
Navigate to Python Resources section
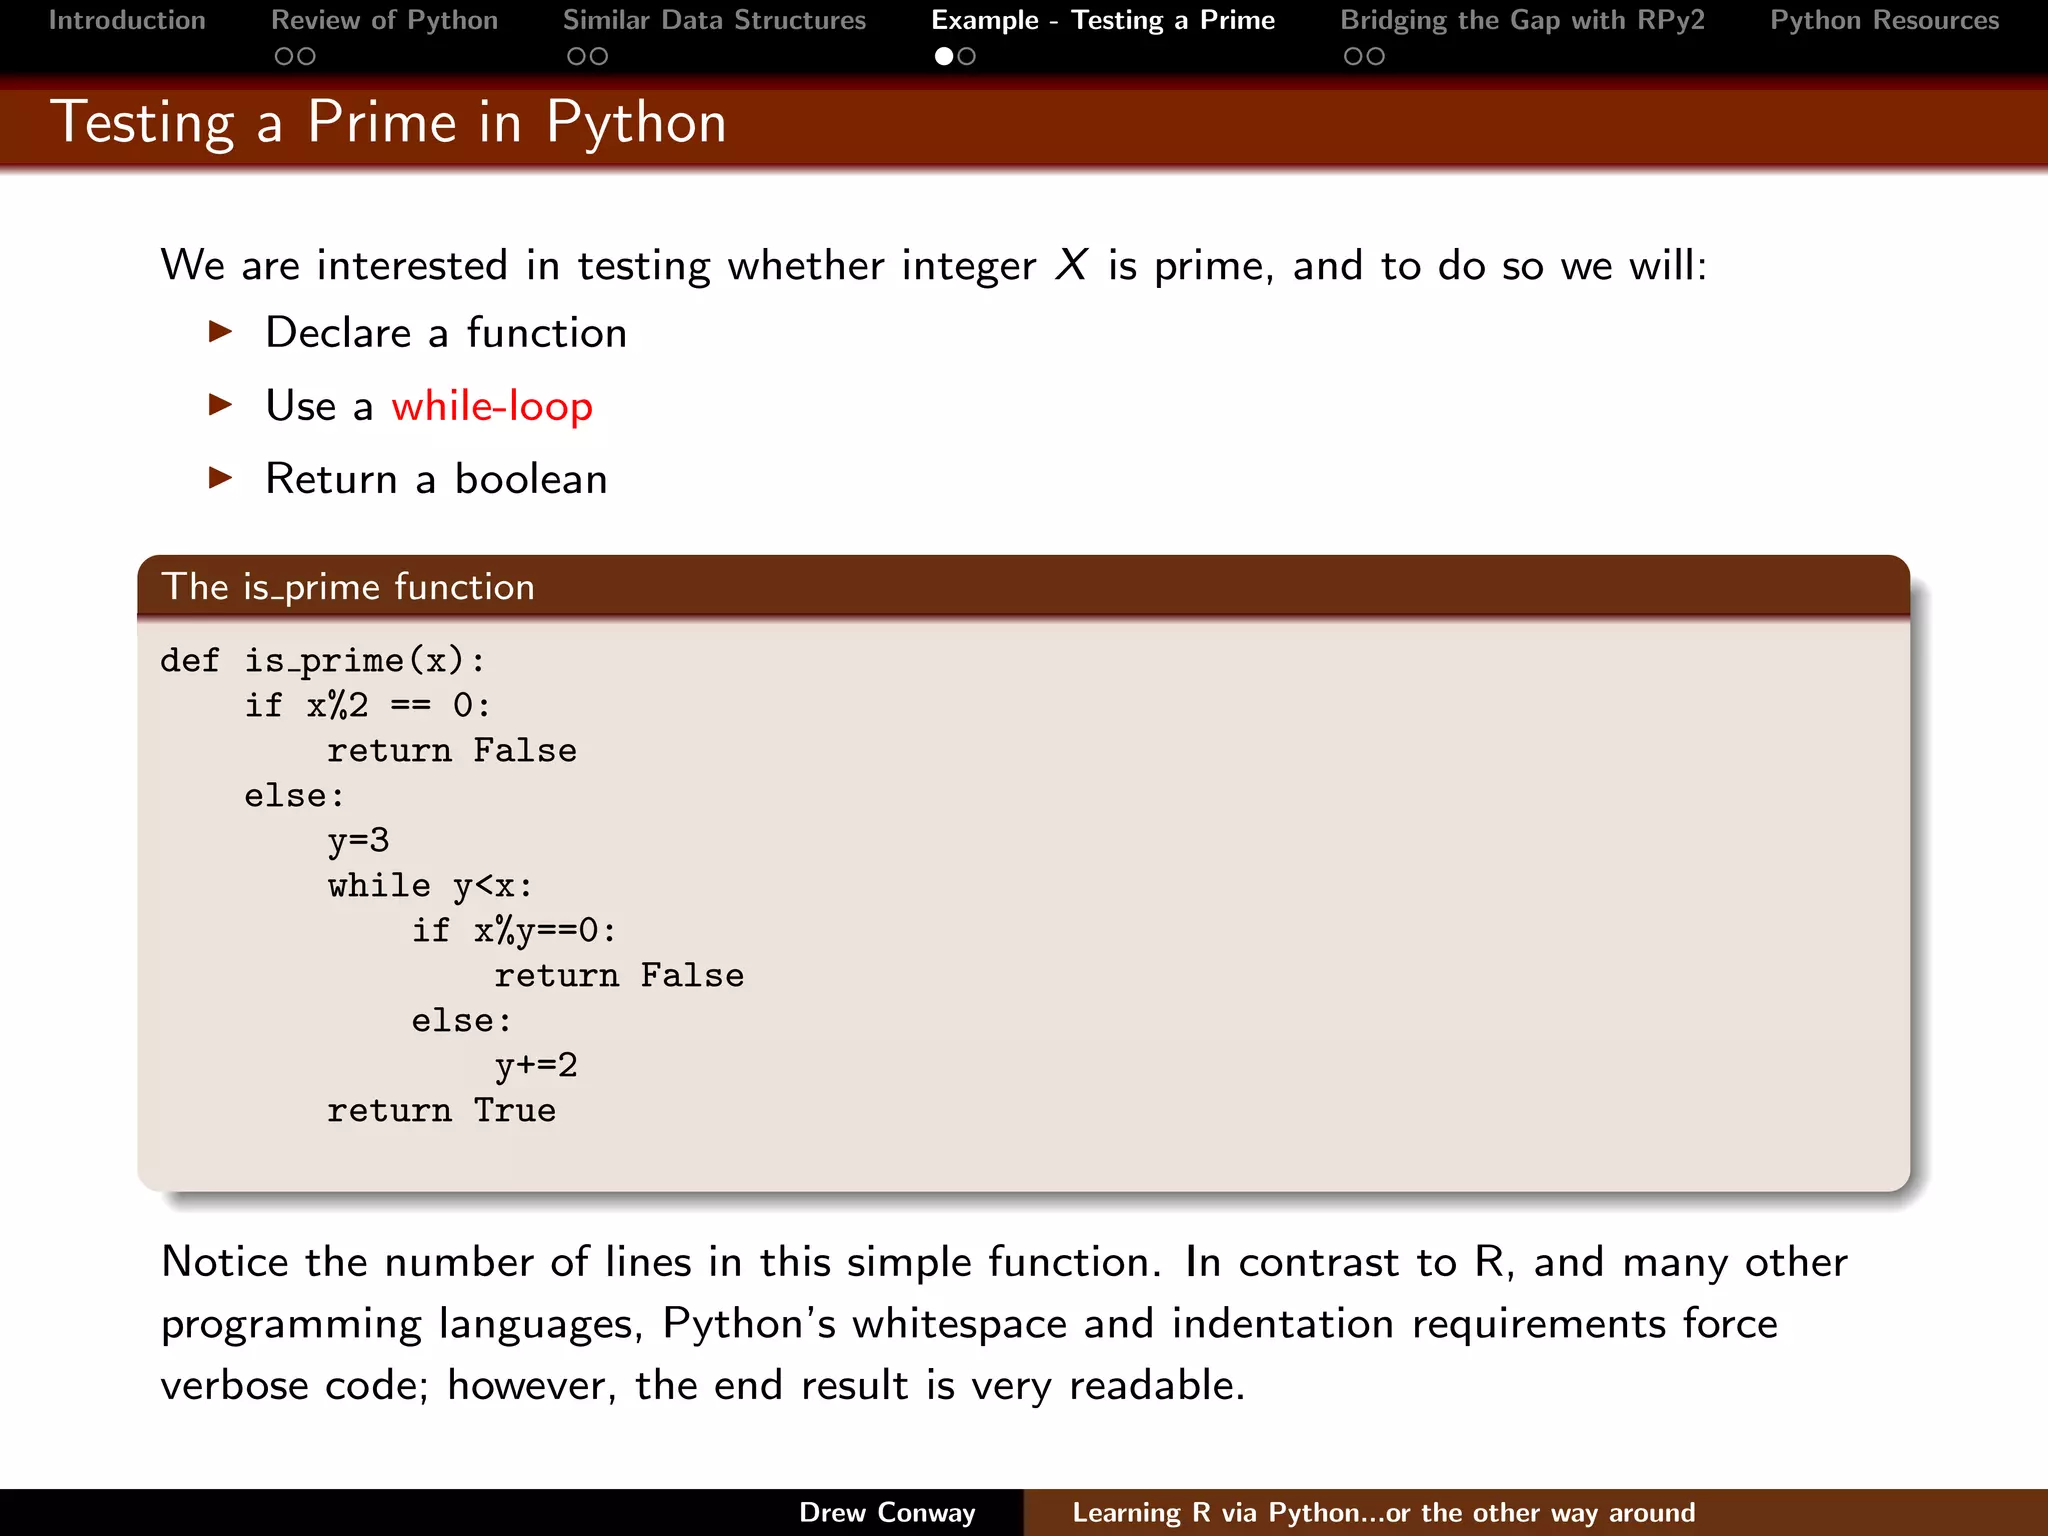1884,21
